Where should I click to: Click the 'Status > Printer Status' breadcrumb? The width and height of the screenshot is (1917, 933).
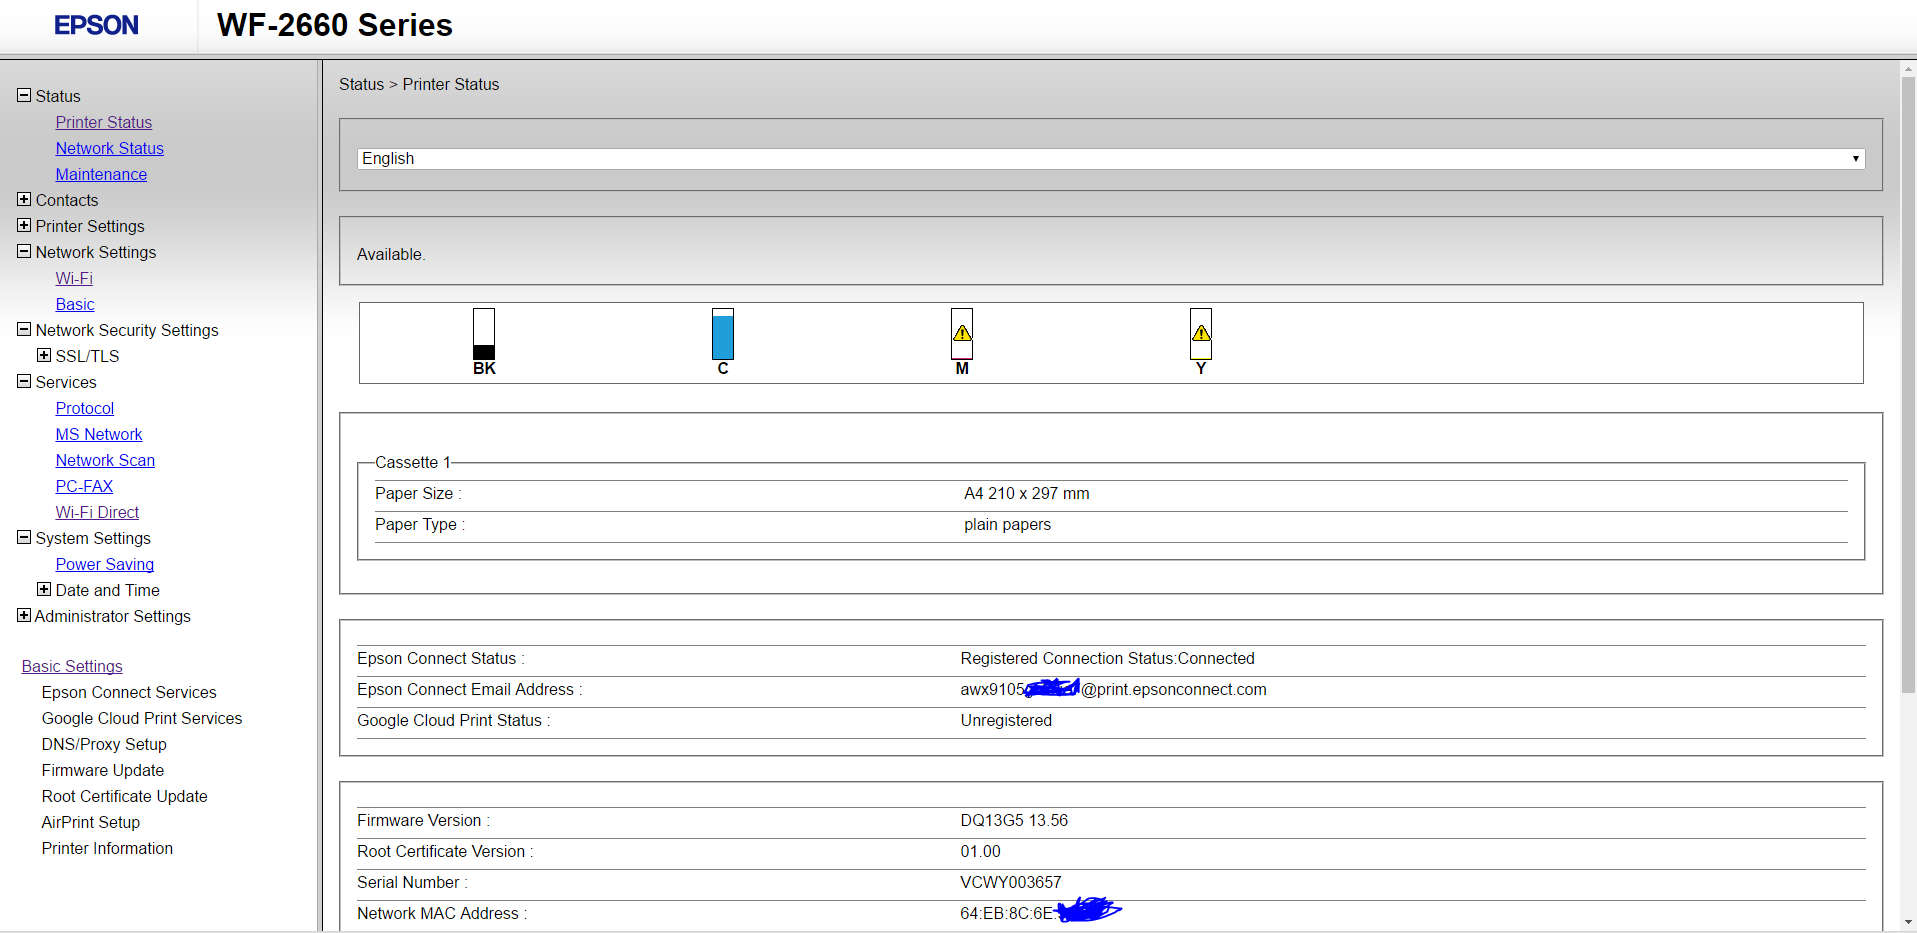[419, 84]
